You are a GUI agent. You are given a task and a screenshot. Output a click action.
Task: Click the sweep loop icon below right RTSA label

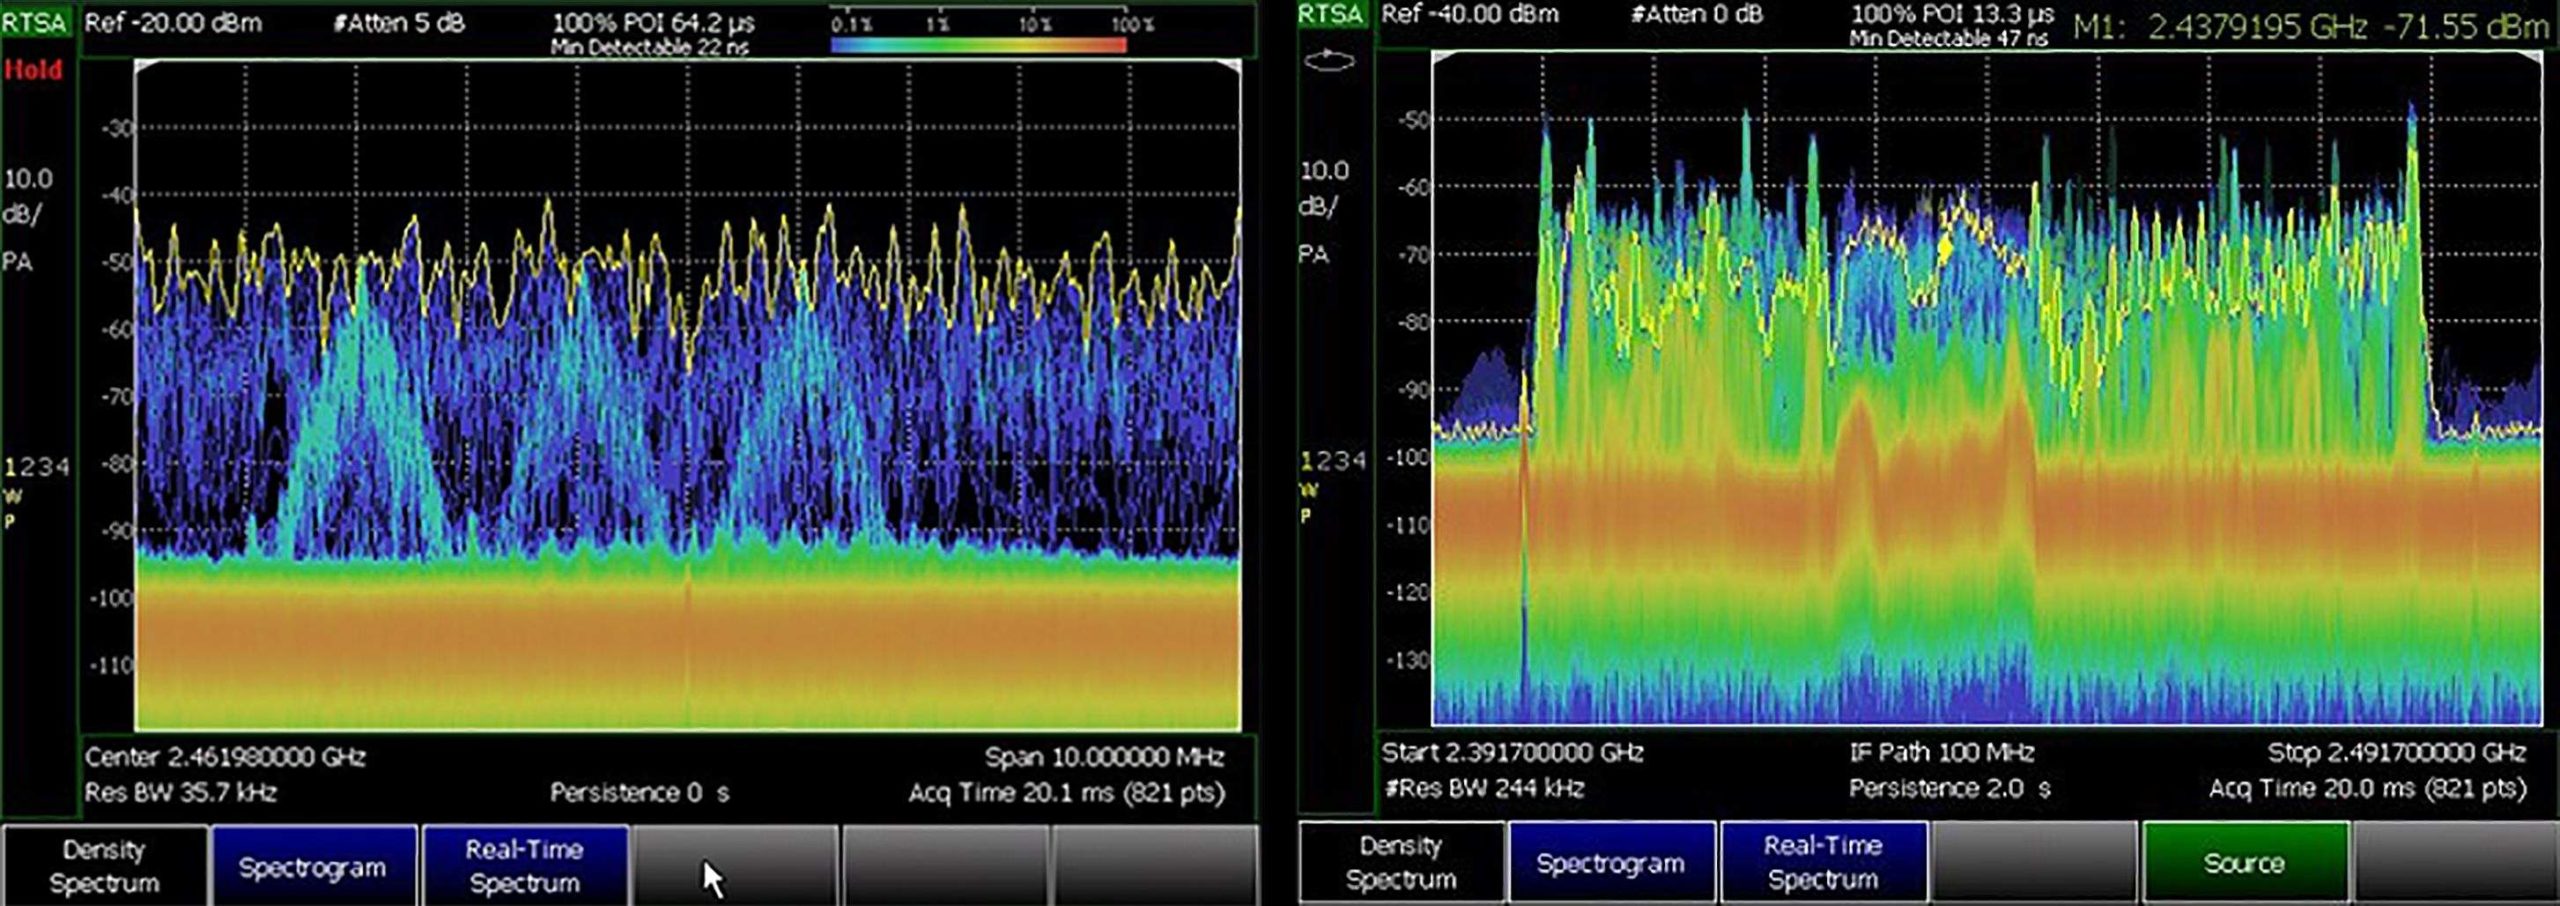click(1327, 62)
